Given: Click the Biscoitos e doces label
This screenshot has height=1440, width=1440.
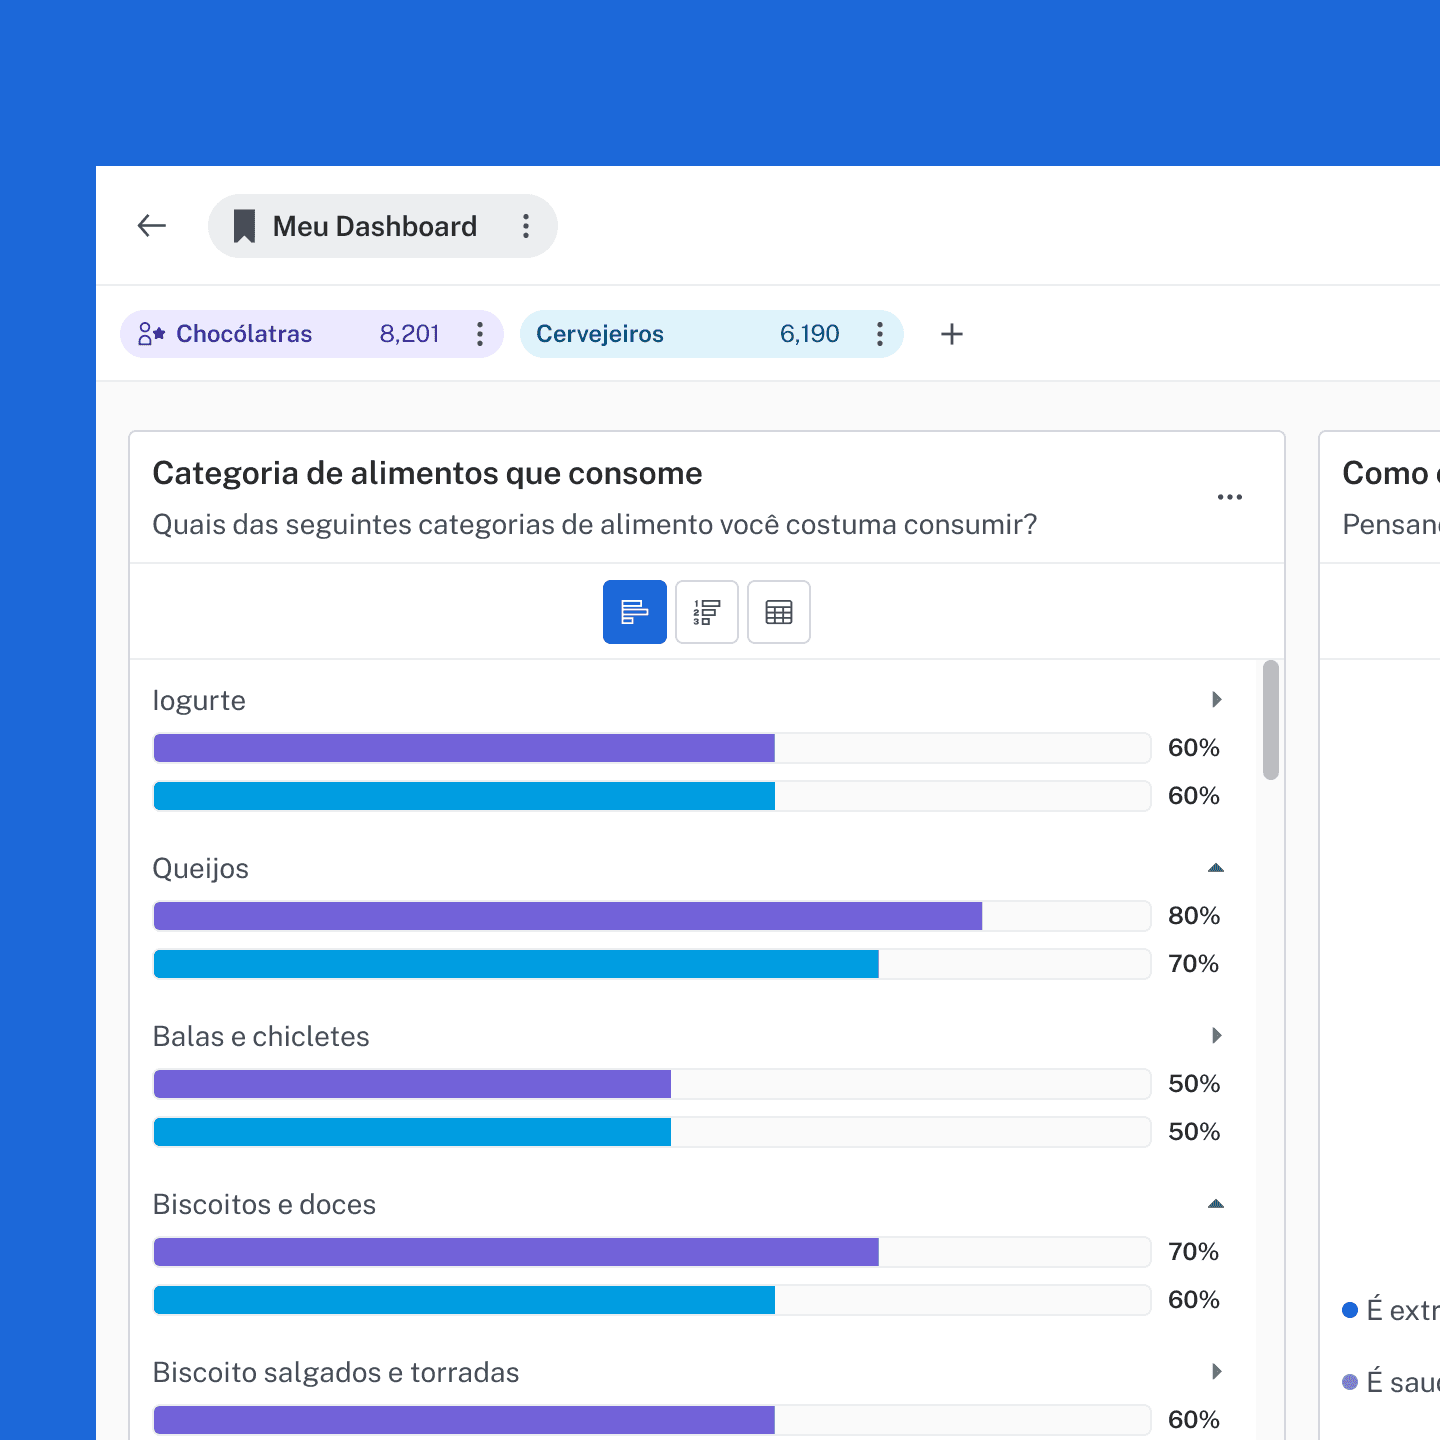Looking at the screenshot, I should click(264, 1204).
